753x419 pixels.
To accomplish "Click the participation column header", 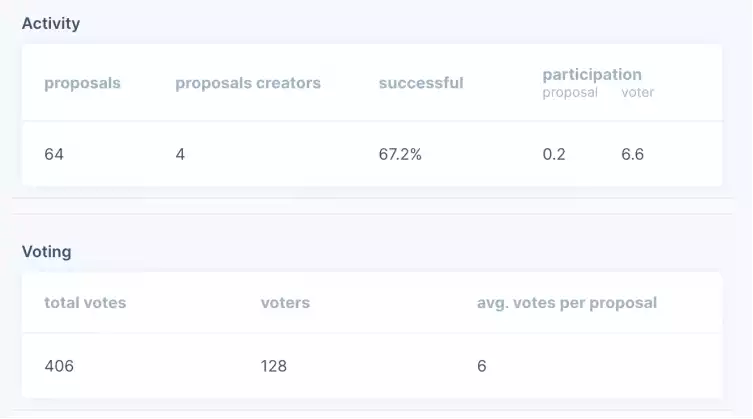I will pos(592,74).
